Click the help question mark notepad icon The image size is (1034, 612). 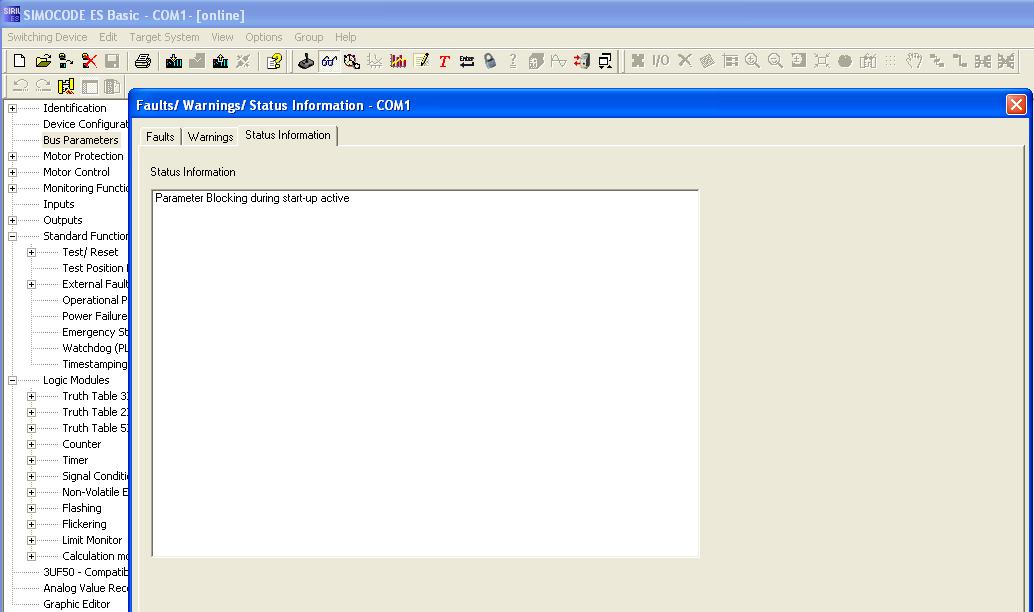pos(274,61)
